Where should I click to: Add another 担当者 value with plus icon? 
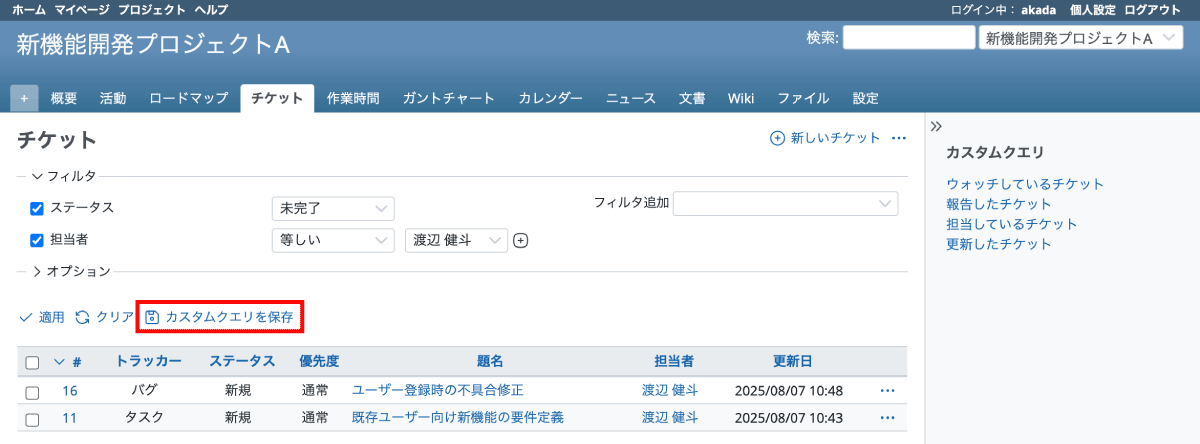520,240
